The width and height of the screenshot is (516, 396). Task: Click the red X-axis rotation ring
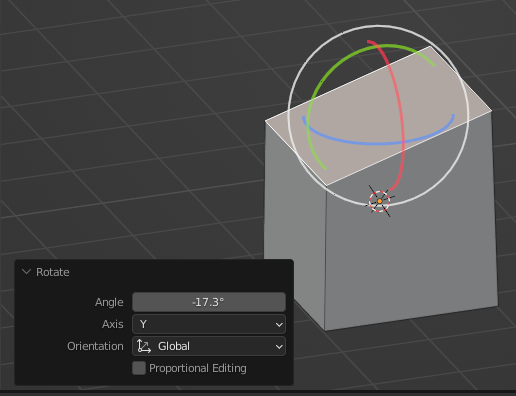pos(401,110)
